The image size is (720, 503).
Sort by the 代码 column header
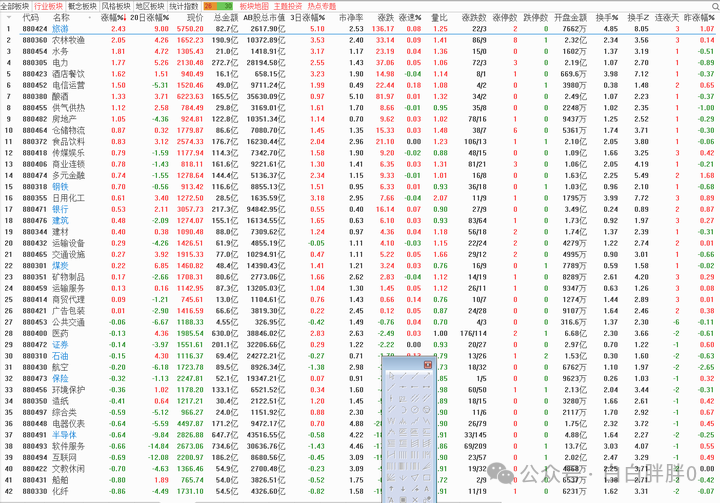31,17
